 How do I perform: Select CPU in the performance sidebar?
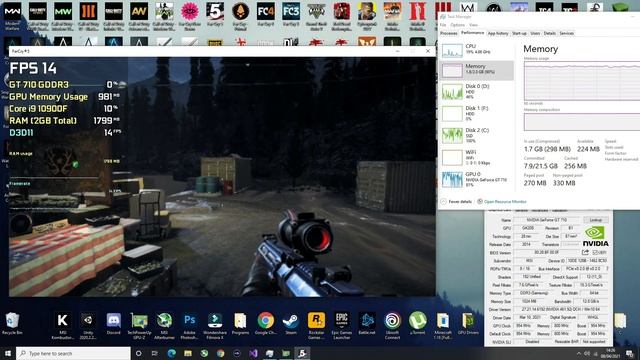[477, 50]
